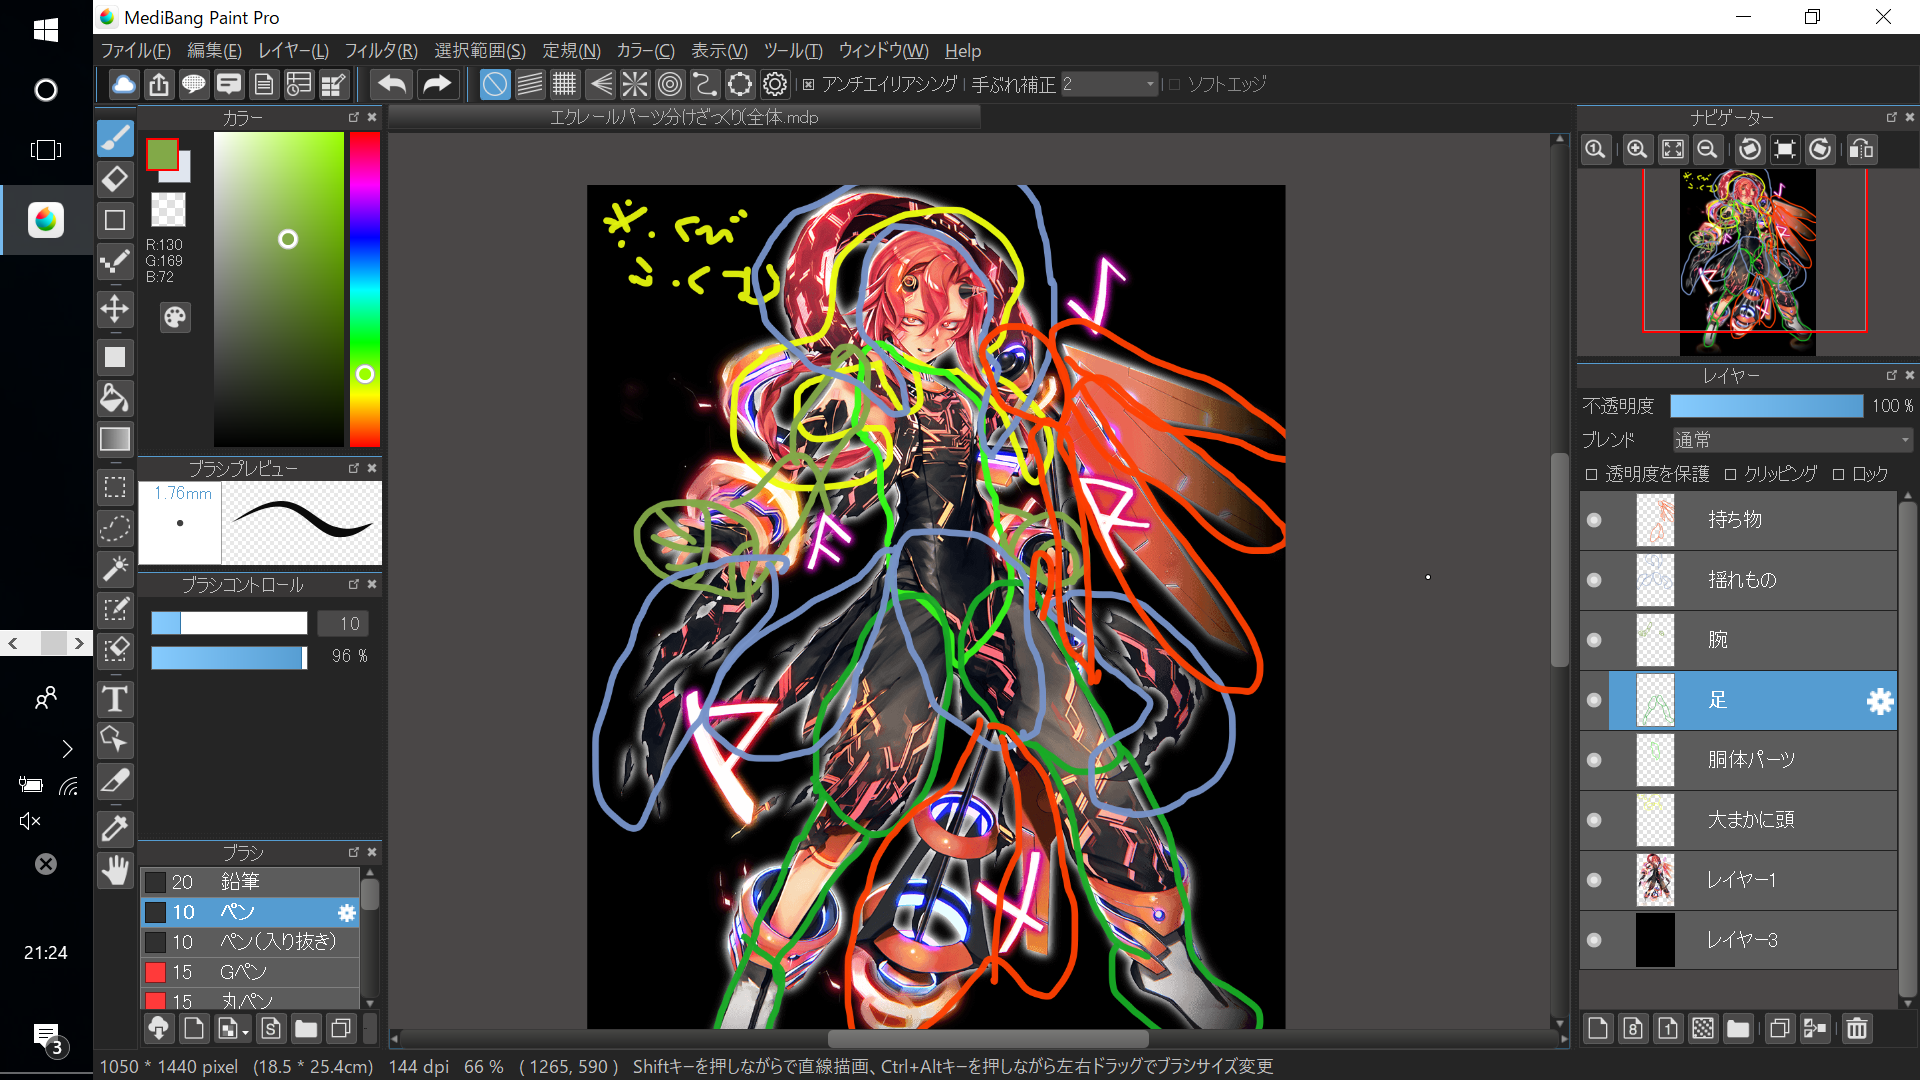The height and width of the screenshot is (1080, 1920).
Task: Click the rainbow hue slider bar
Action: coord(364,290)
